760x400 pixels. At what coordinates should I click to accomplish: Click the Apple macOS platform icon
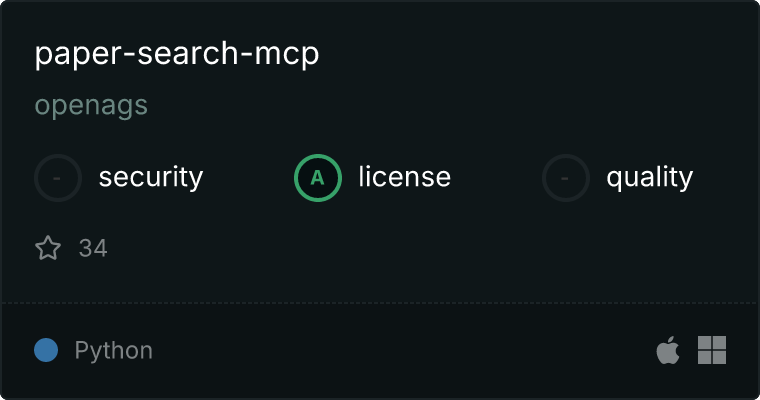point(668,350)
